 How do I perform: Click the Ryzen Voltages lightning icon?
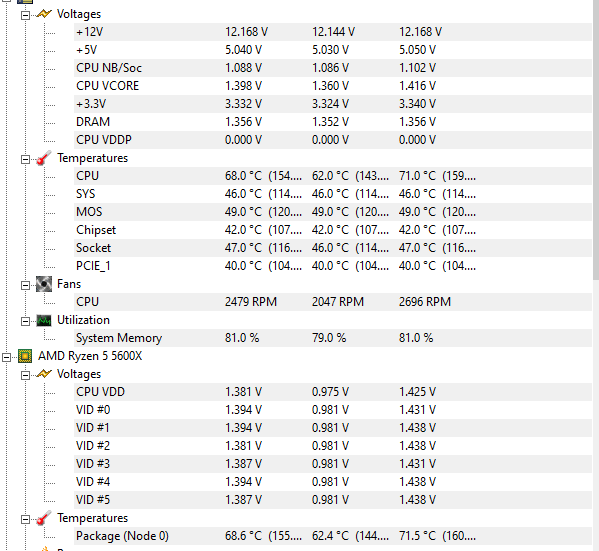pos(44,374)
